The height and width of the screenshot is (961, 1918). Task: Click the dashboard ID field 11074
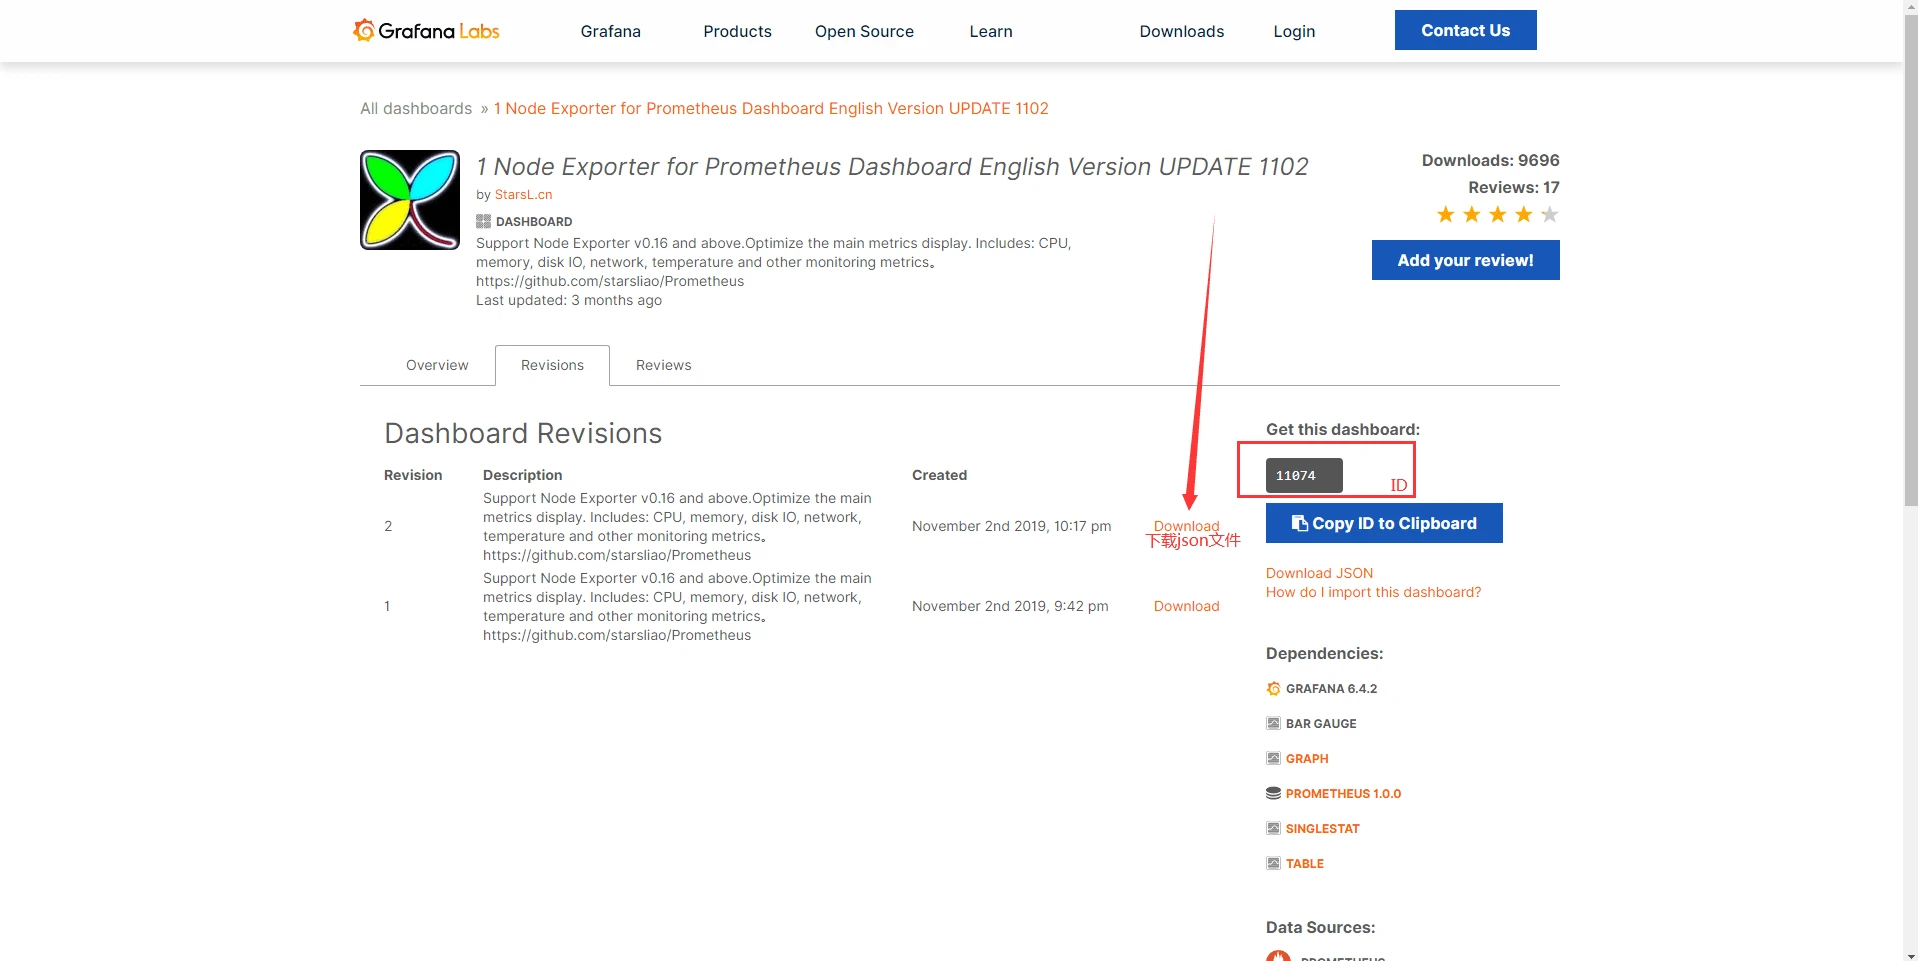coord(1303,476)
